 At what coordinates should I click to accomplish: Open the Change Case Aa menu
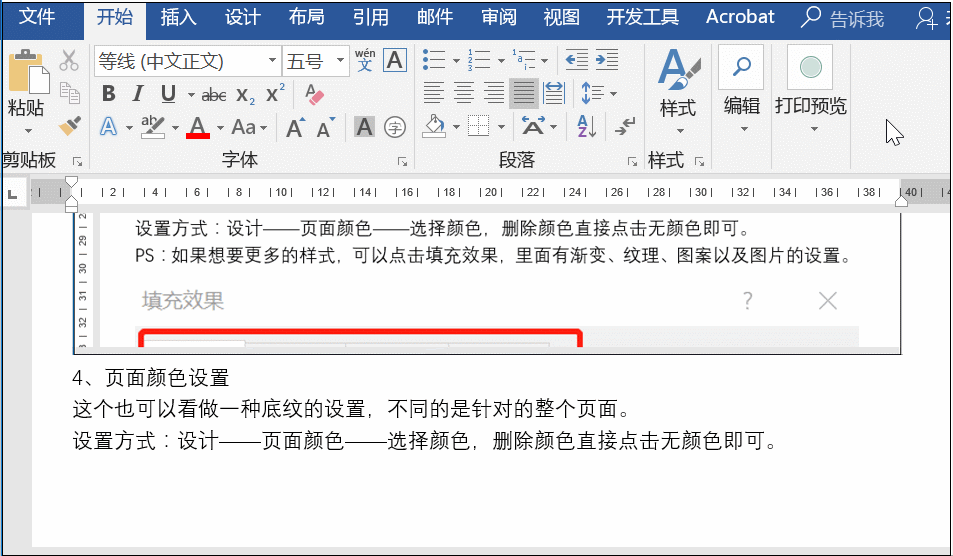[249, 127]
